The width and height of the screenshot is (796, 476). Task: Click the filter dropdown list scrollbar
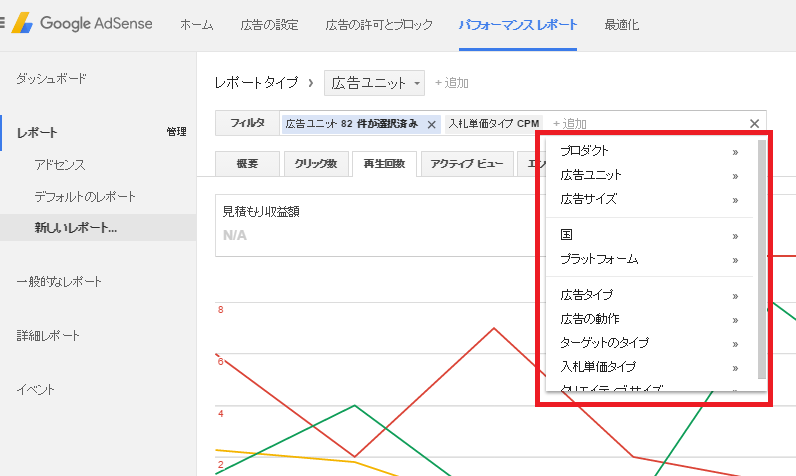[761, 259]
